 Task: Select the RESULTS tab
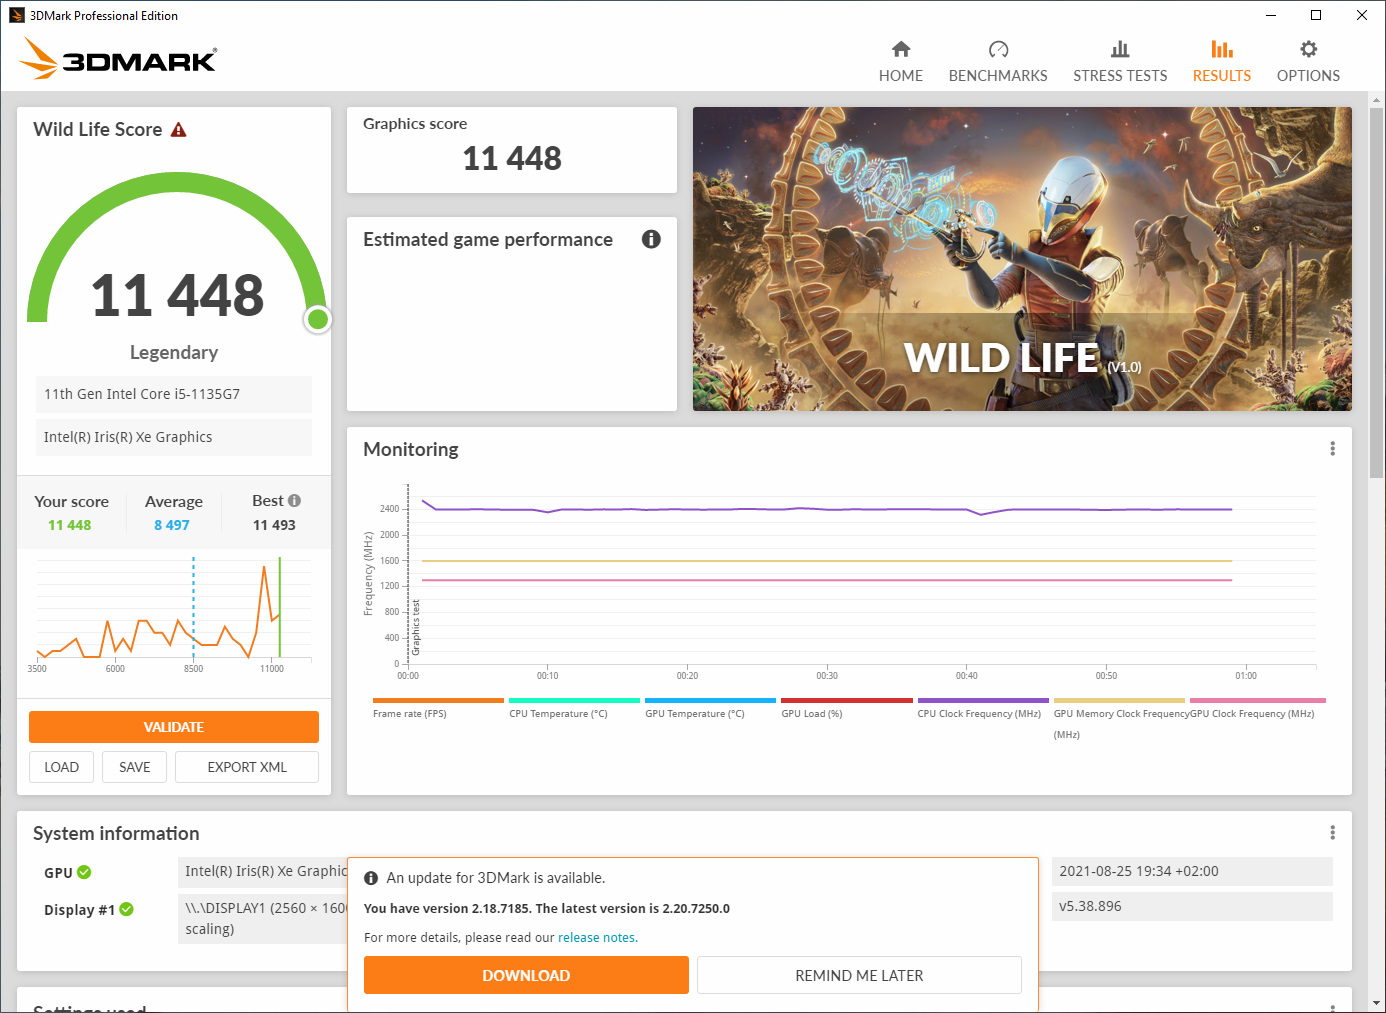1222,62
